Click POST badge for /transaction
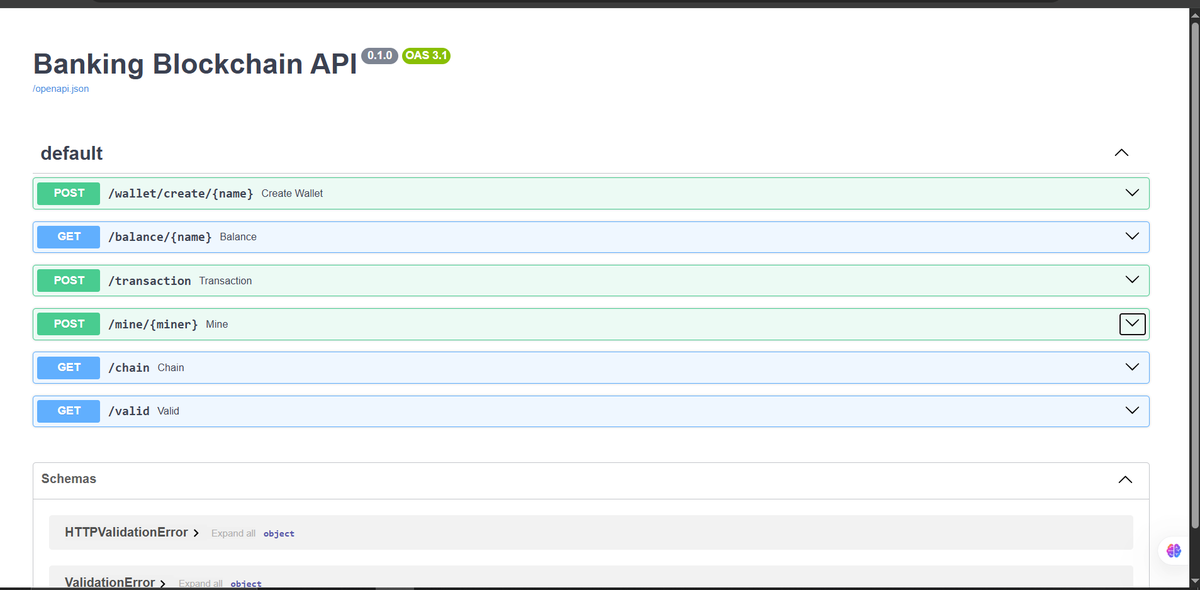 [69, 280]
